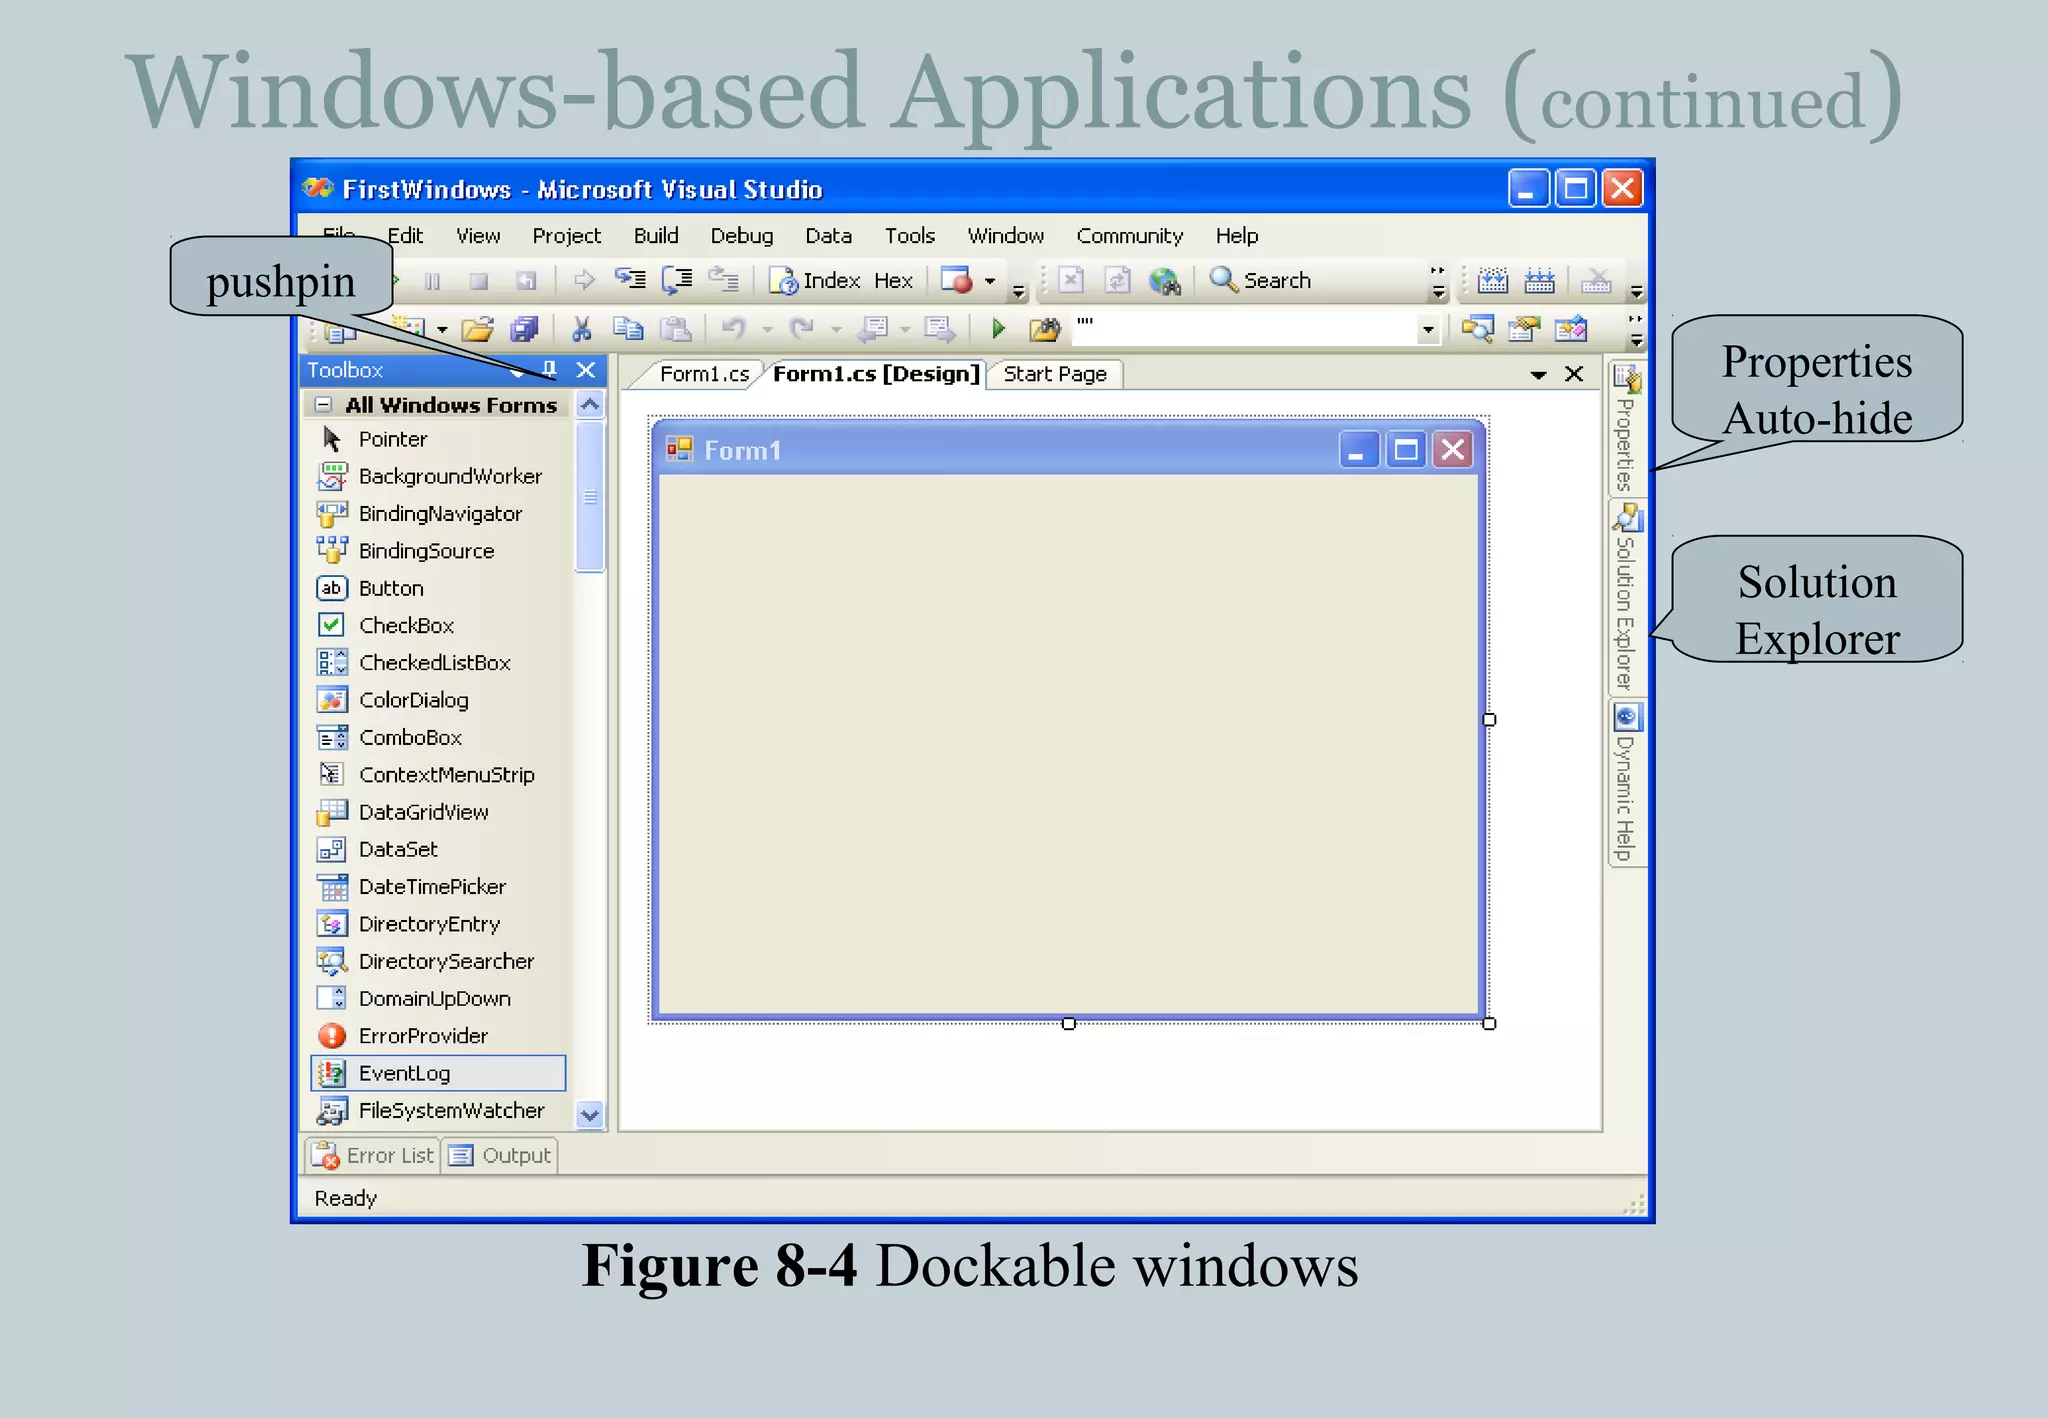Click inside the Find text combo box

click(x=1245, y=329)
